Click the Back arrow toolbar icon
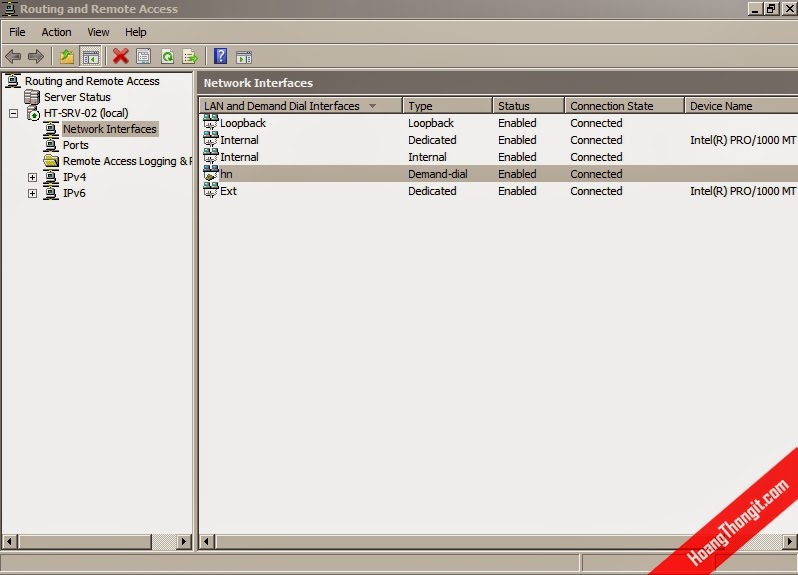 (x=13, y=56)
